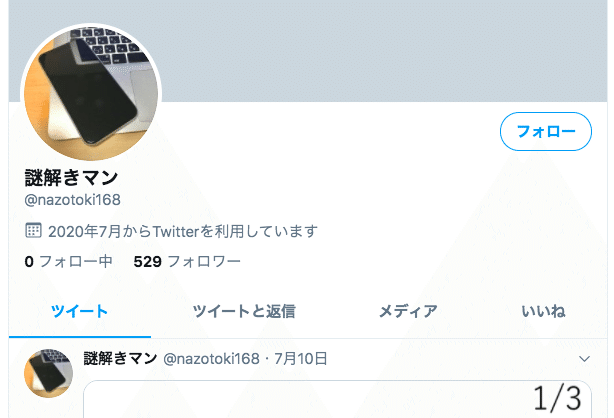Image resolution: width=614 pixels, height=418 pixels.
Task: Click the profile display name 謎解きマン heading
Action: point(71,178)
